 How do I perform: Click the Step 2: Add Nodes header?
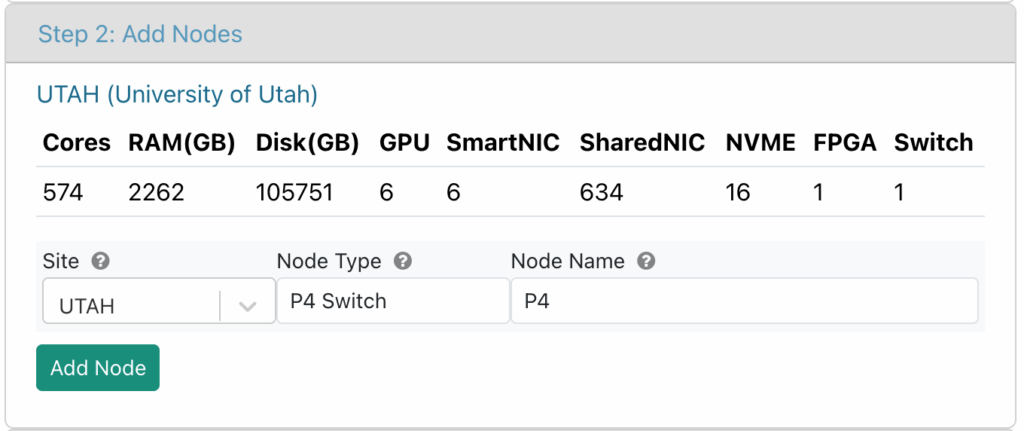point(140,34)
